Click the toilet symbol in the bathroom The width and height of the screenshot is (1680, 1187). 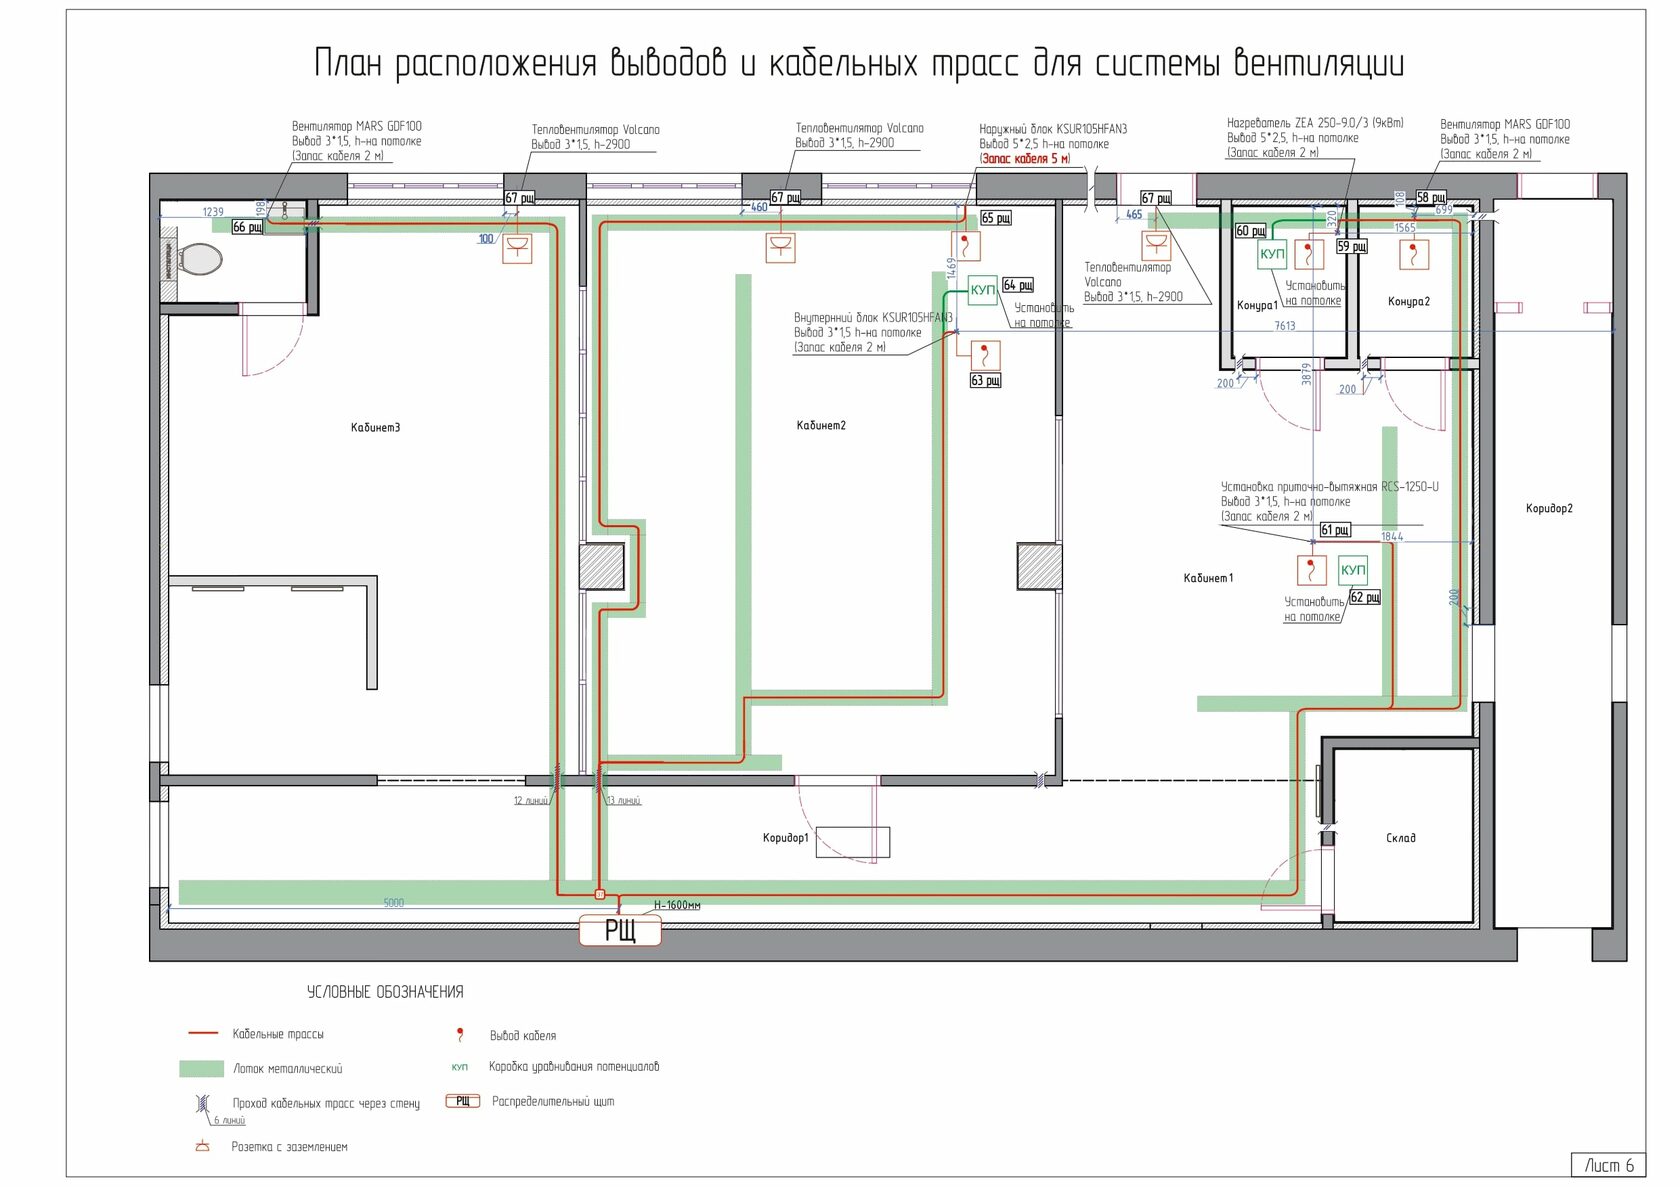(200, 260)
